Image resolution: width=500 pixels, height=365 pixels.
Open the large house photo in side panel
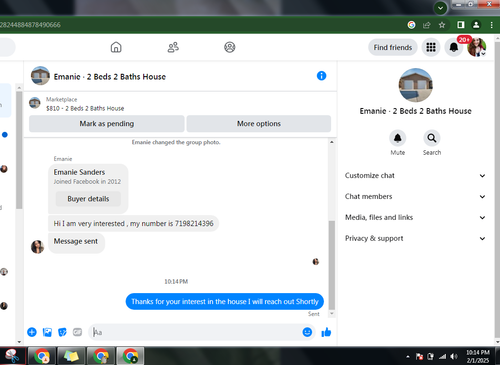pos(415,85)
